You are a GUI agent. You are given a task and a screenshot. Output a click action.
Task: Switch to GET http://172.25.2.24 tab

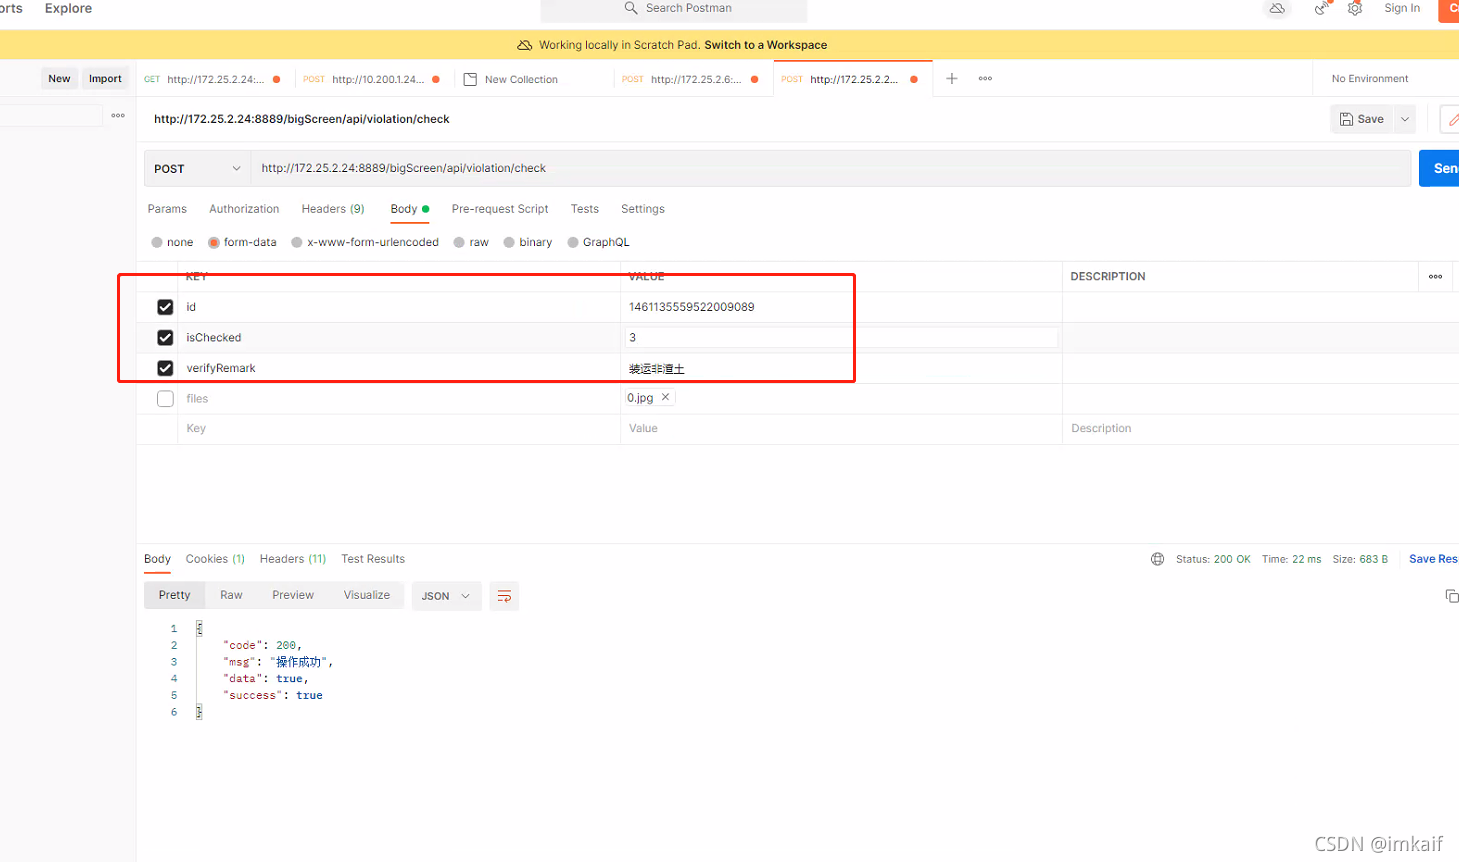(213, 79)
